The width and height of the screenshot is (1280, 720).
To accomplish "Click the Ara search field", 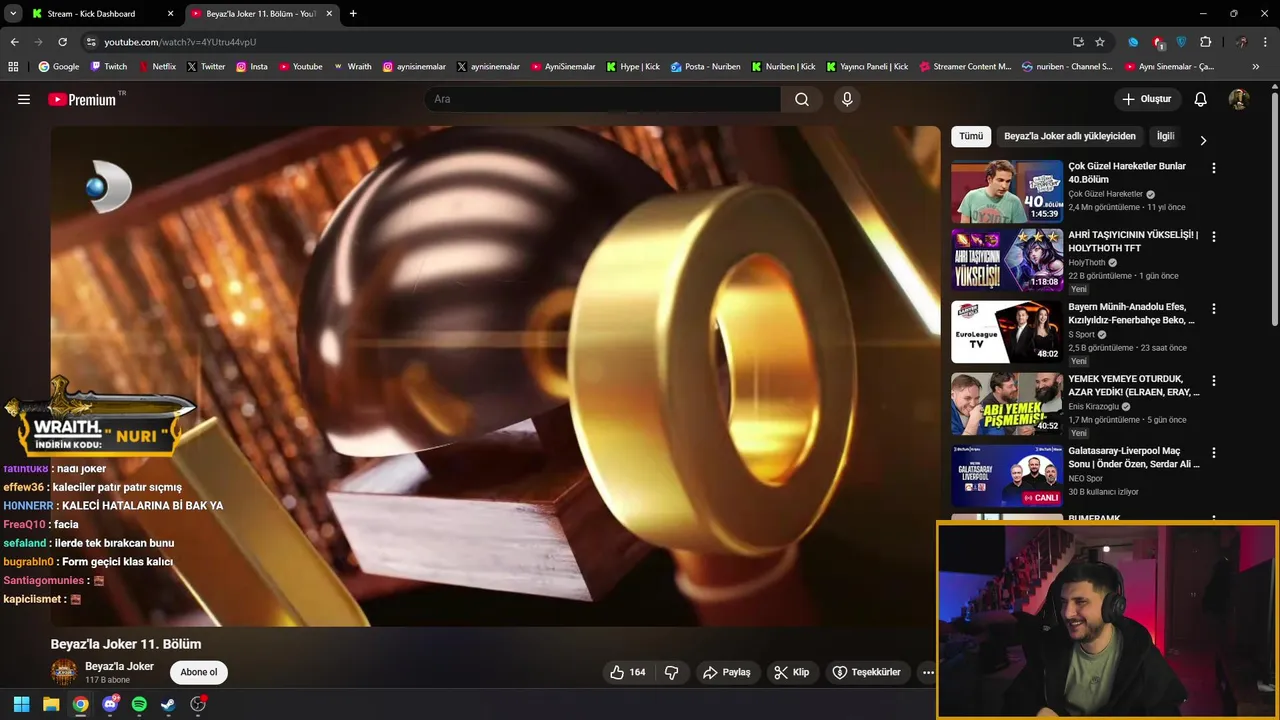I will coord(603,99).
